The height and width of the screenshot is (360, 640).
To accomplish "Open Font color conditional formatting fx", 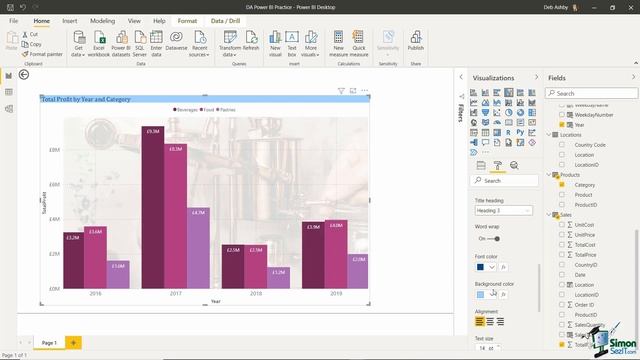I will click(x=504, y=267).
